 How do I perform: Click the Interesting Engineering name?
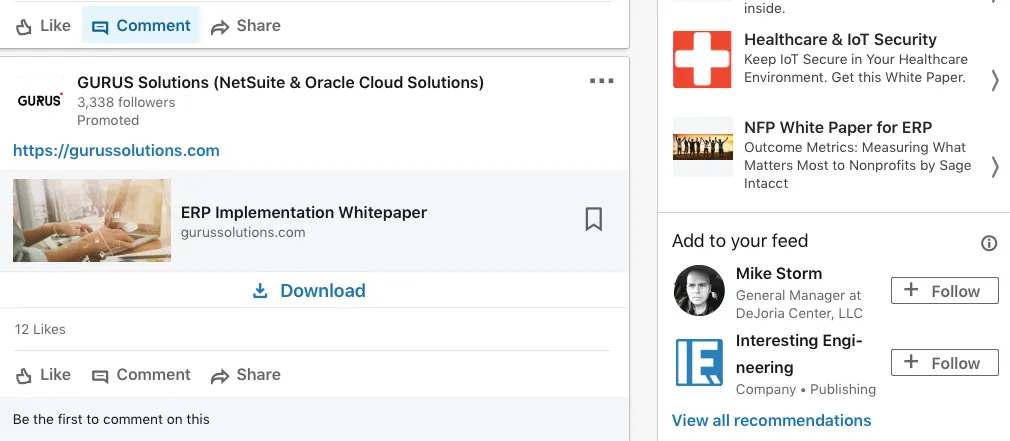799,354
